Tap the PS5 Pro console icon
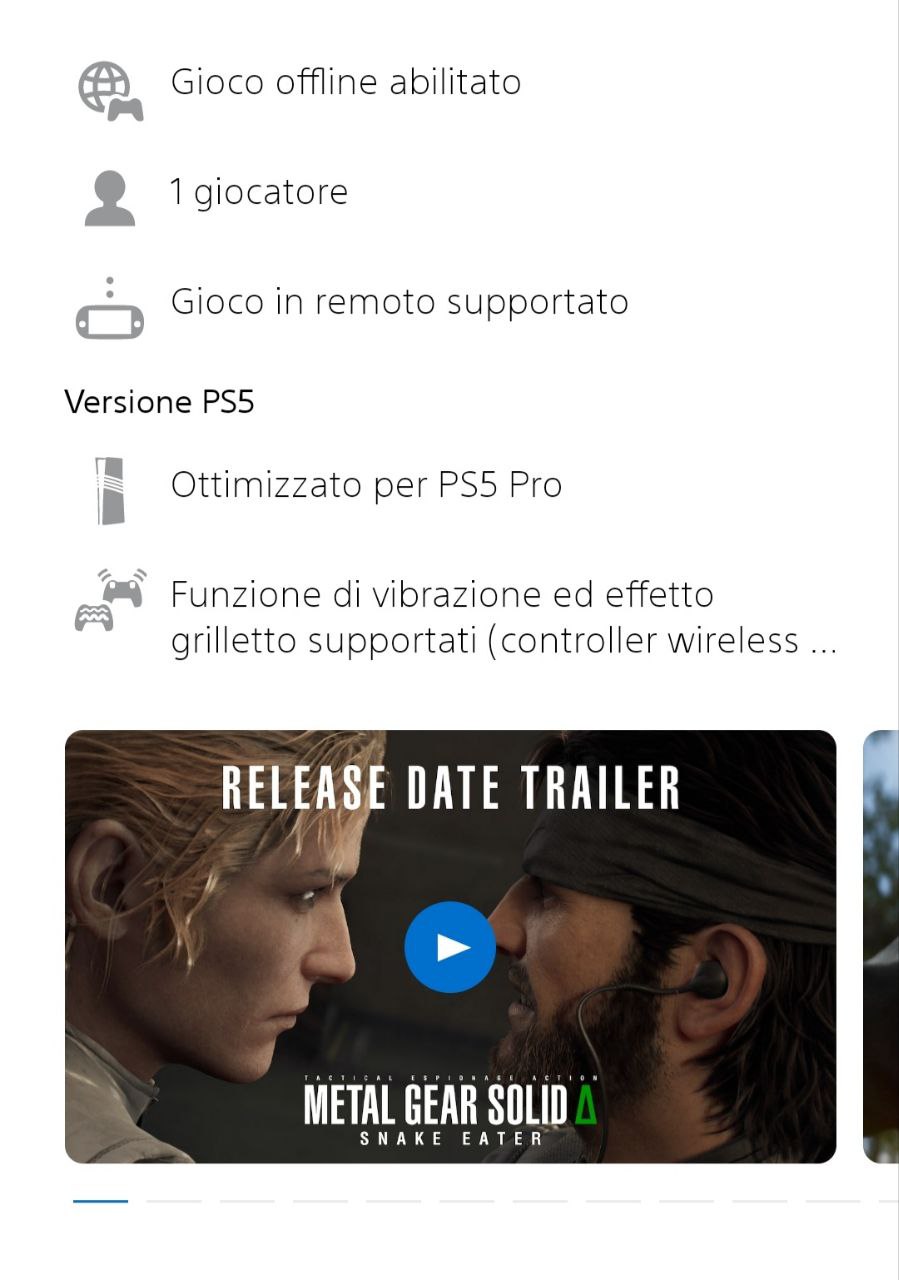899x1280 pixels. [x=110, y=490]
